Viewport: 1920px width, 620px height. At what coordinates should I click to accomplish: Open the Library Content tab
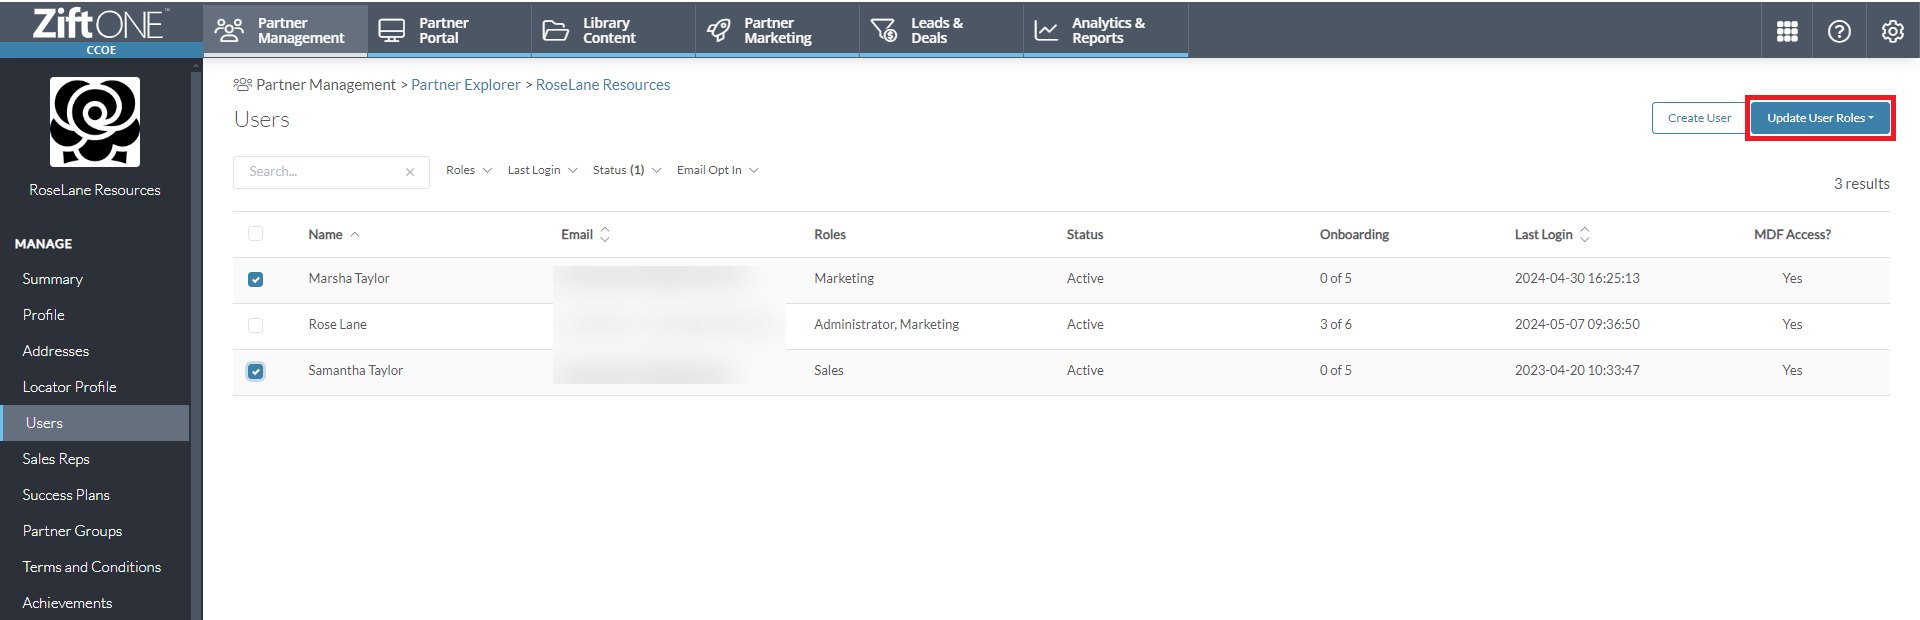click(613, 30)
